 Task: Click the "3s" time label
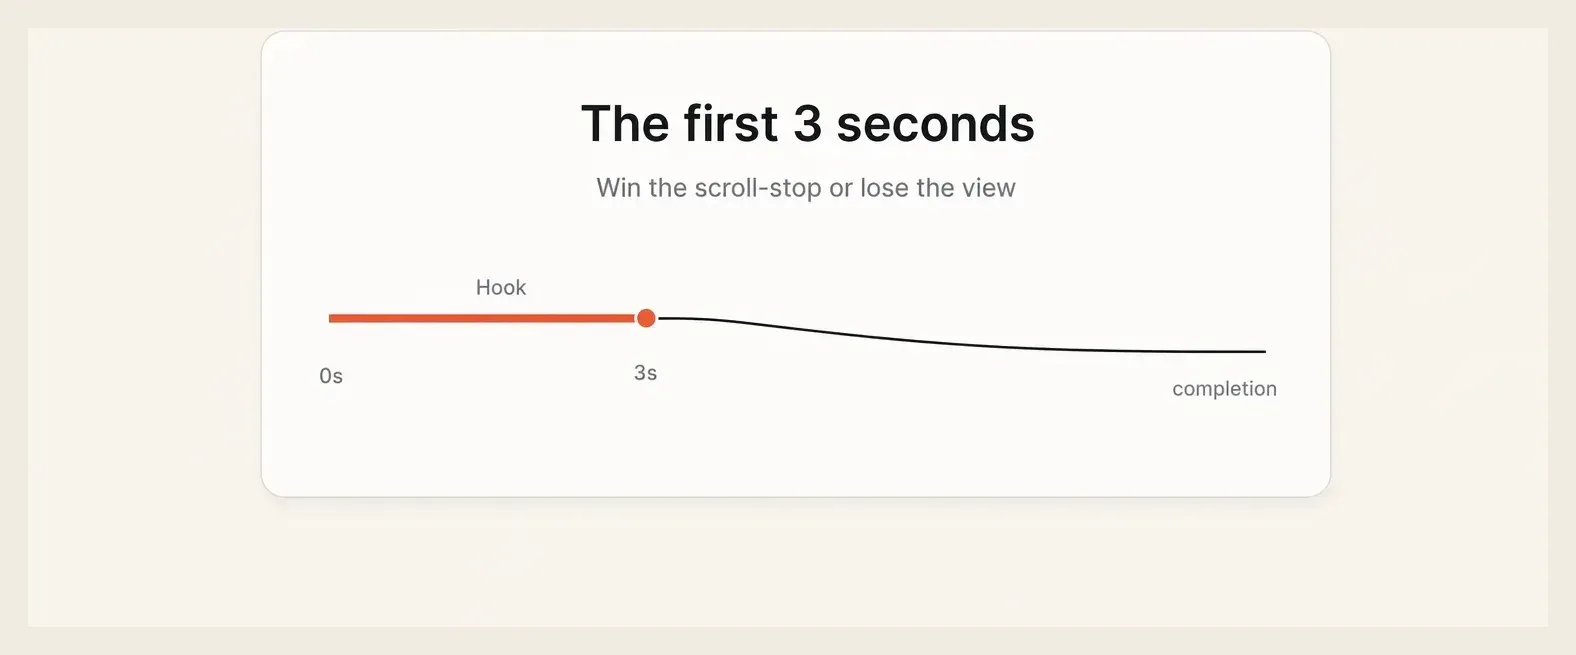[645, 373]
